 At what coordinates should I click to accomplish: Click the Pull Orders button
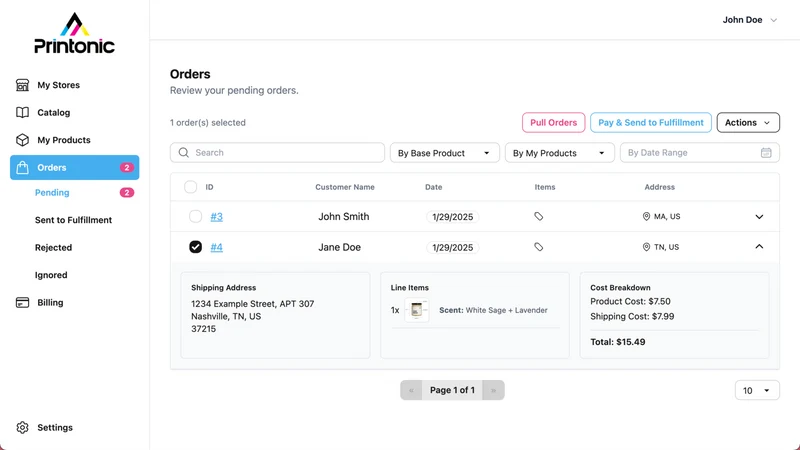tap(554, 122)
